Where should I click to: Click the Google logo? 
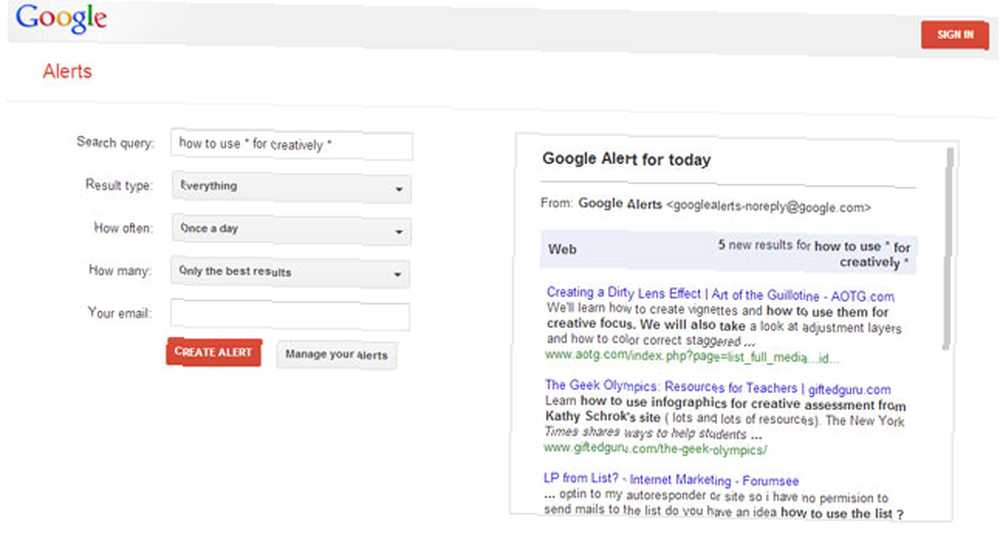61,19
